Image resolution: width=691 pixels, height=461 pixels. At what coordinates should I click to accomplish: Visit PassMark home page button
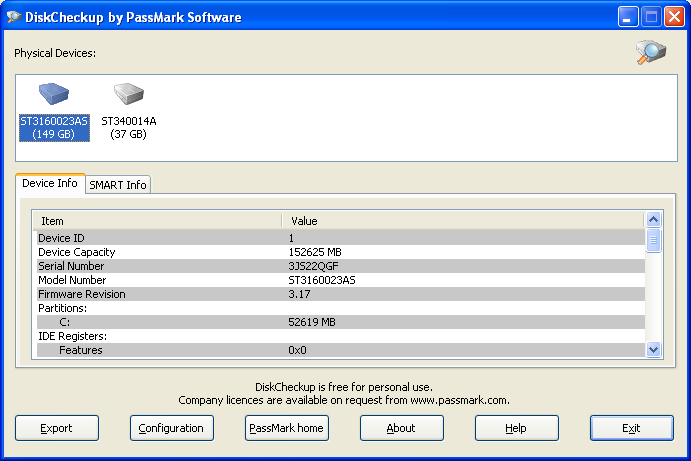(287, 428)
